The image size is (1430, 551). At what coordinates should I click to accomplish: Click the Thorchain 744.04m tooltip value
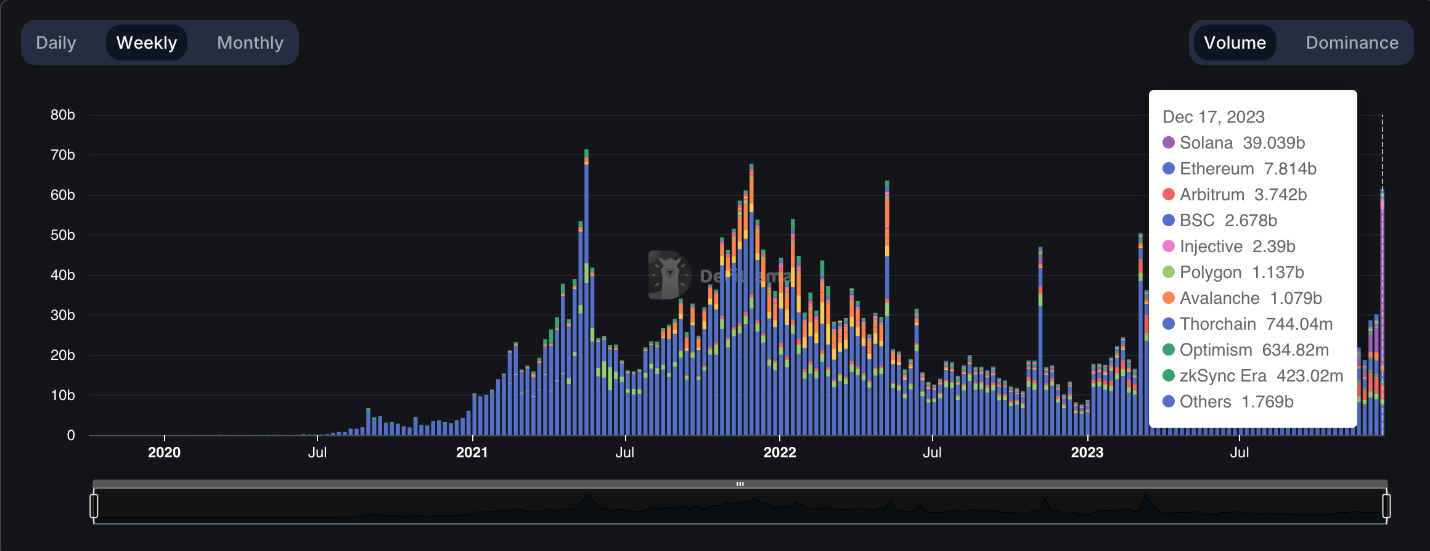[x=1301, y=325]
